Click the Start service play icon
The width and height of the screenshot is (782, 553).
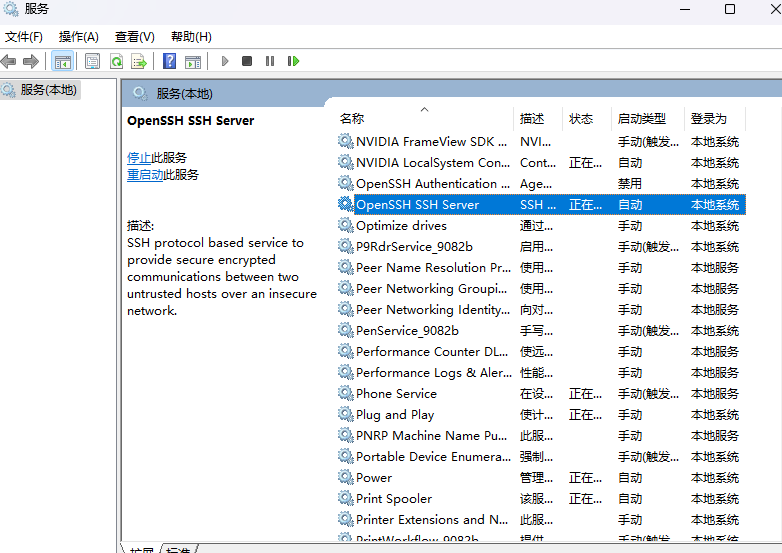(224, 61)
